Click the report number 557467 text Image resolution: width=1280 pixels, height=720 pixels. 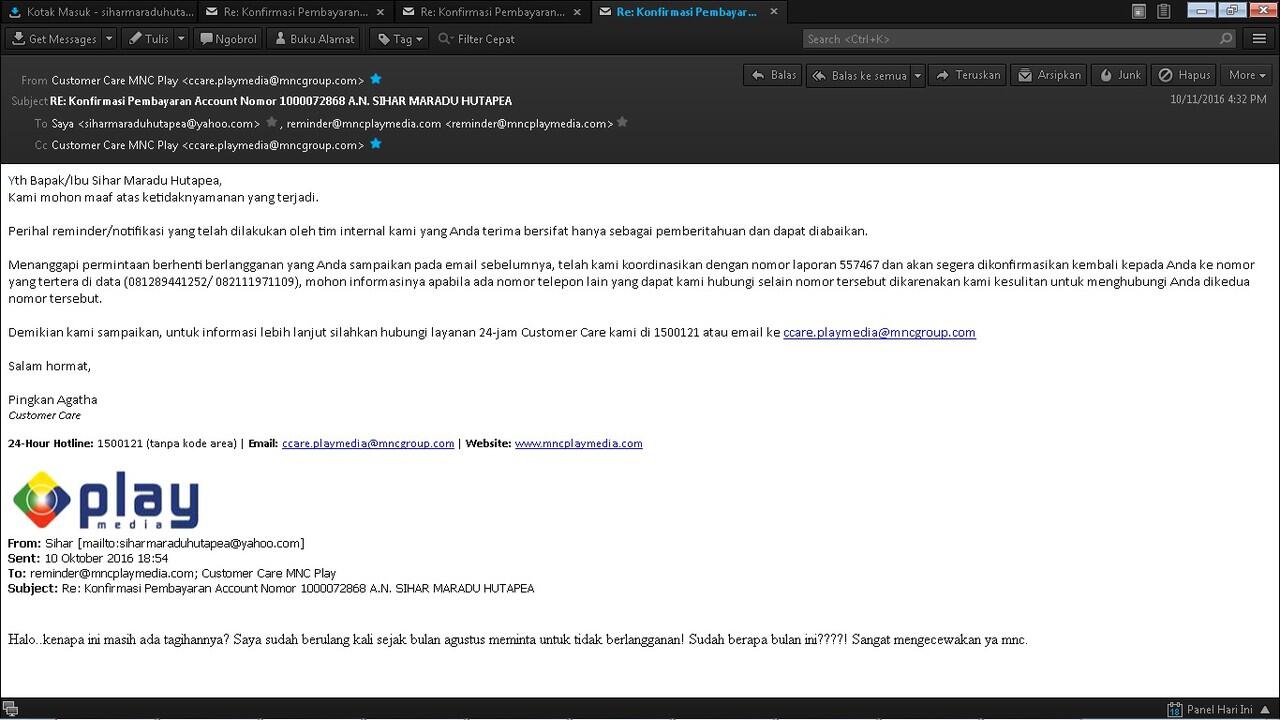pos(859,265)
